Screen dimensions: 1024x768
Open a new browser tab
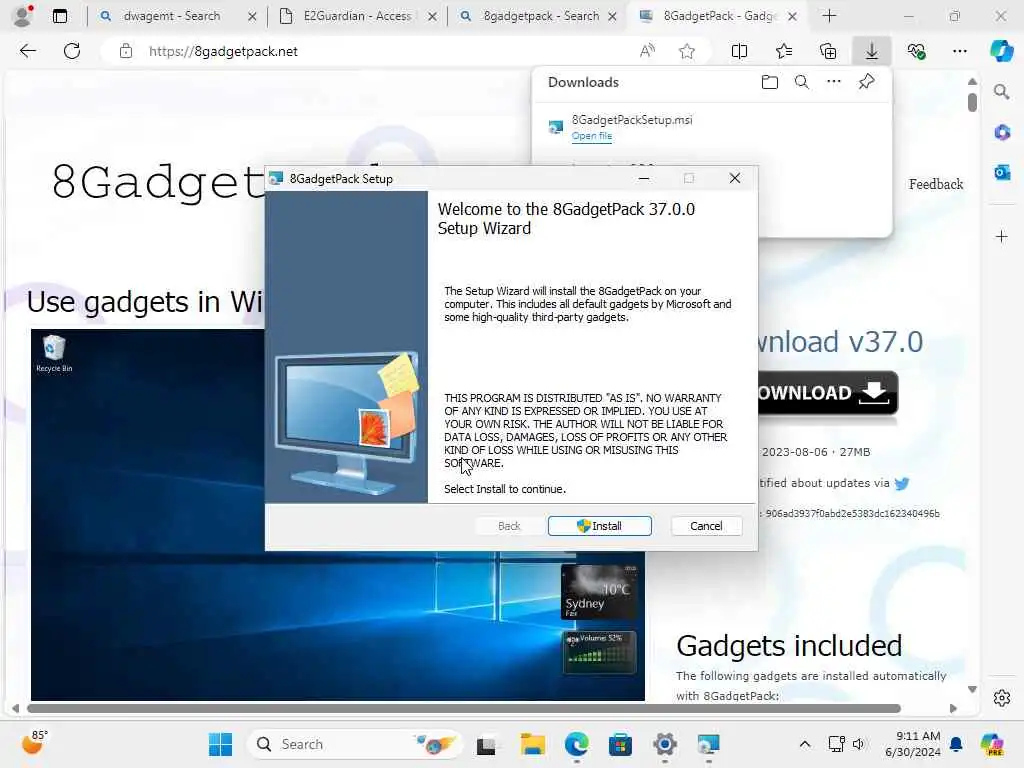tap(829, 16)
